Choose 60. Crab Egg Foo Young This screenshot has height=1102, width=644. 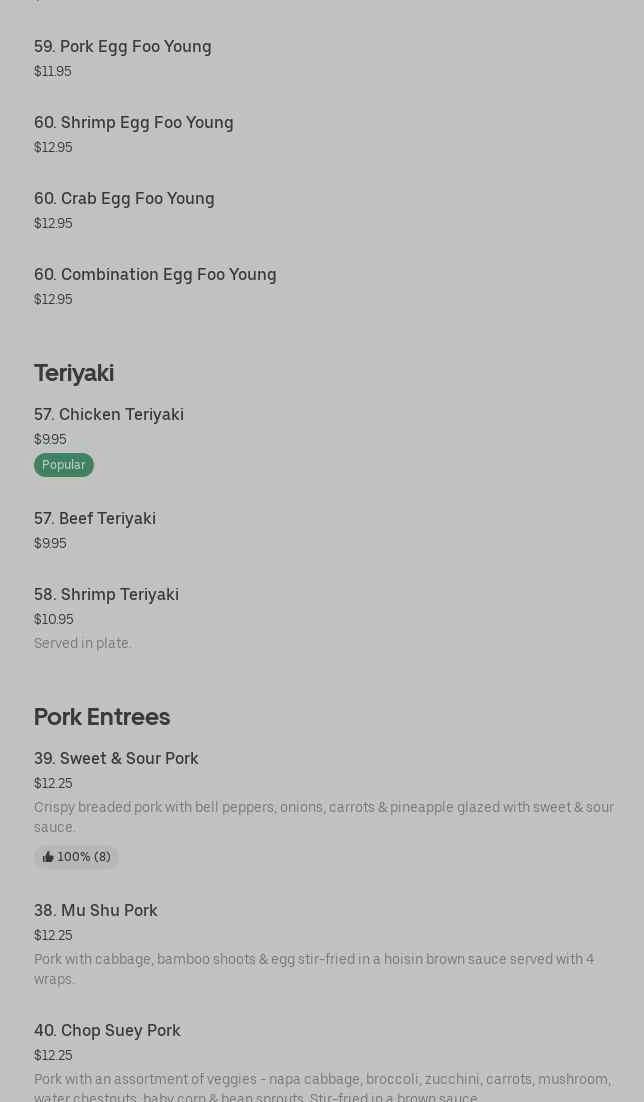point(124,198)
